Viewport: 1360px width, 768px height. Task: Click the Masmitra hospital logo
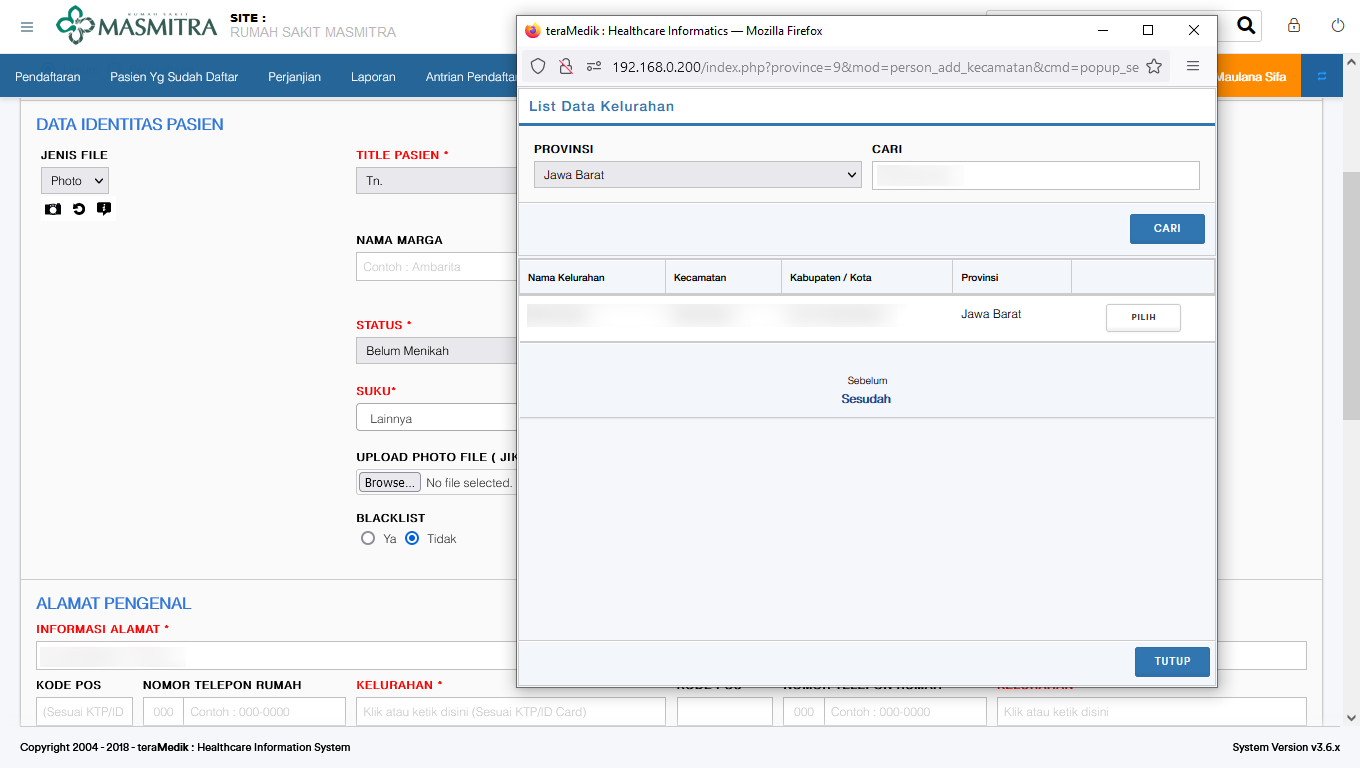136,25
